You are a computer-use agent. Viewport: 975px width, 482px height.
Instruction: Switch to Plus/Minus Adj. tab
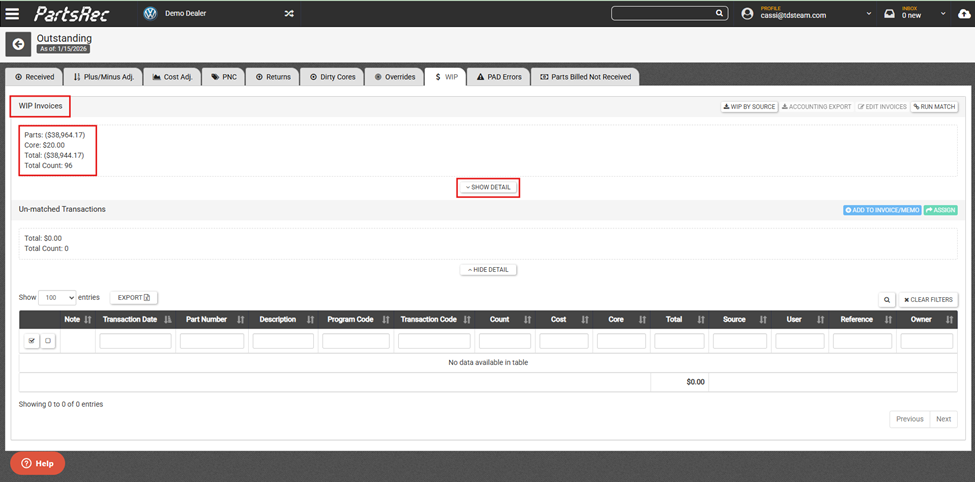click(103, 76)
